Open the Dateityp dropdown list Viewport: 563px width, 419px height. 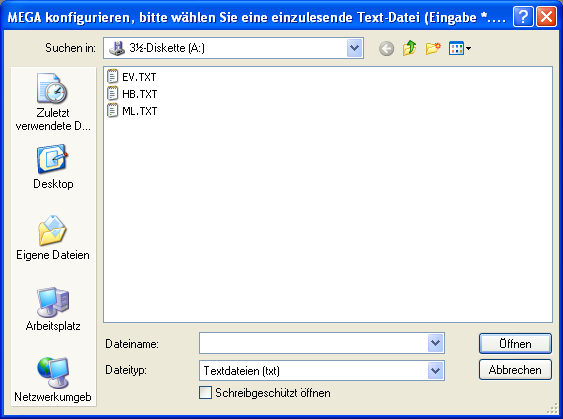point(436,370)
